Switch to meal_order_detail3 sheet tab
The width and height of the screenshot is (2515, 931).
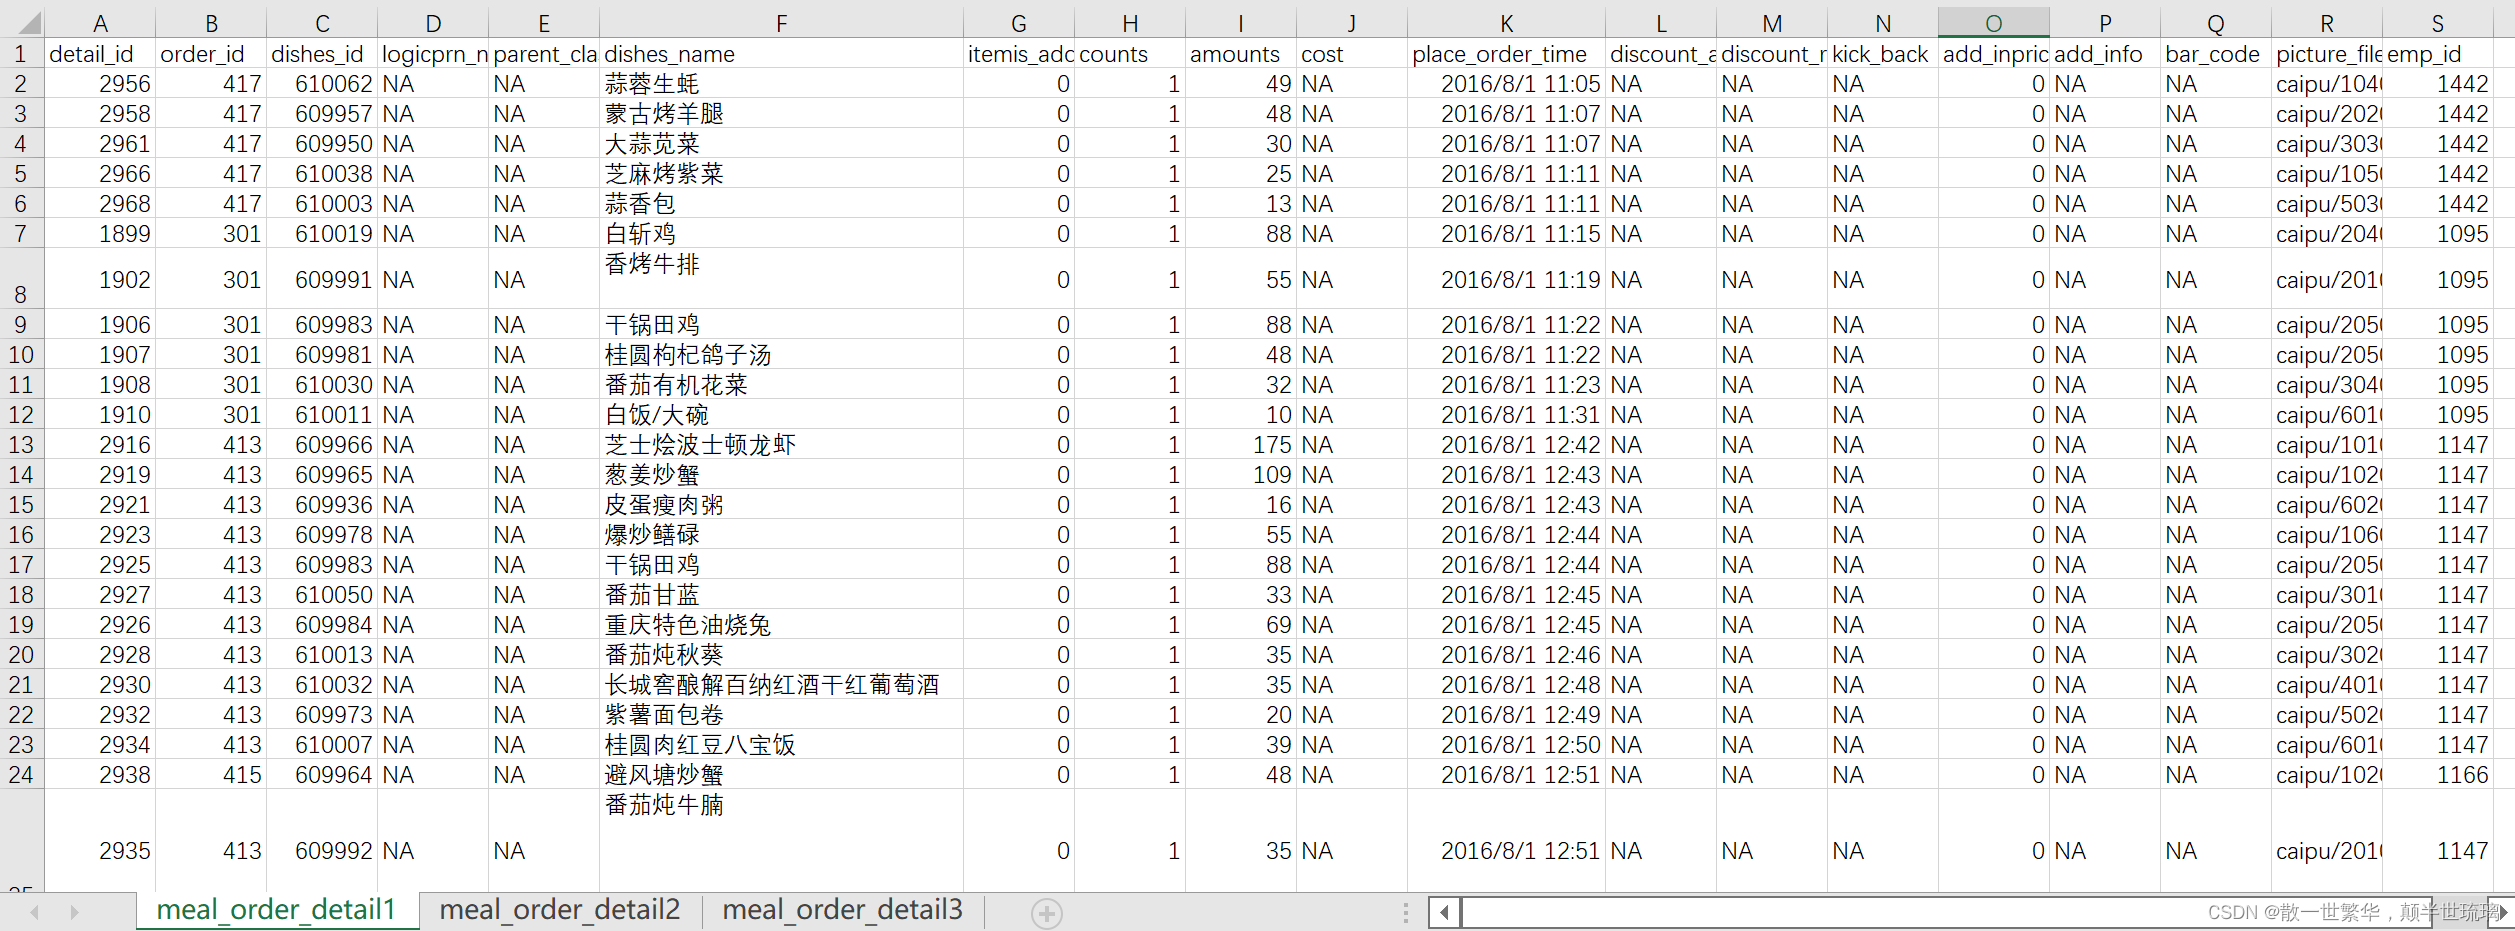pyautogui.click(x=842, y=910)
